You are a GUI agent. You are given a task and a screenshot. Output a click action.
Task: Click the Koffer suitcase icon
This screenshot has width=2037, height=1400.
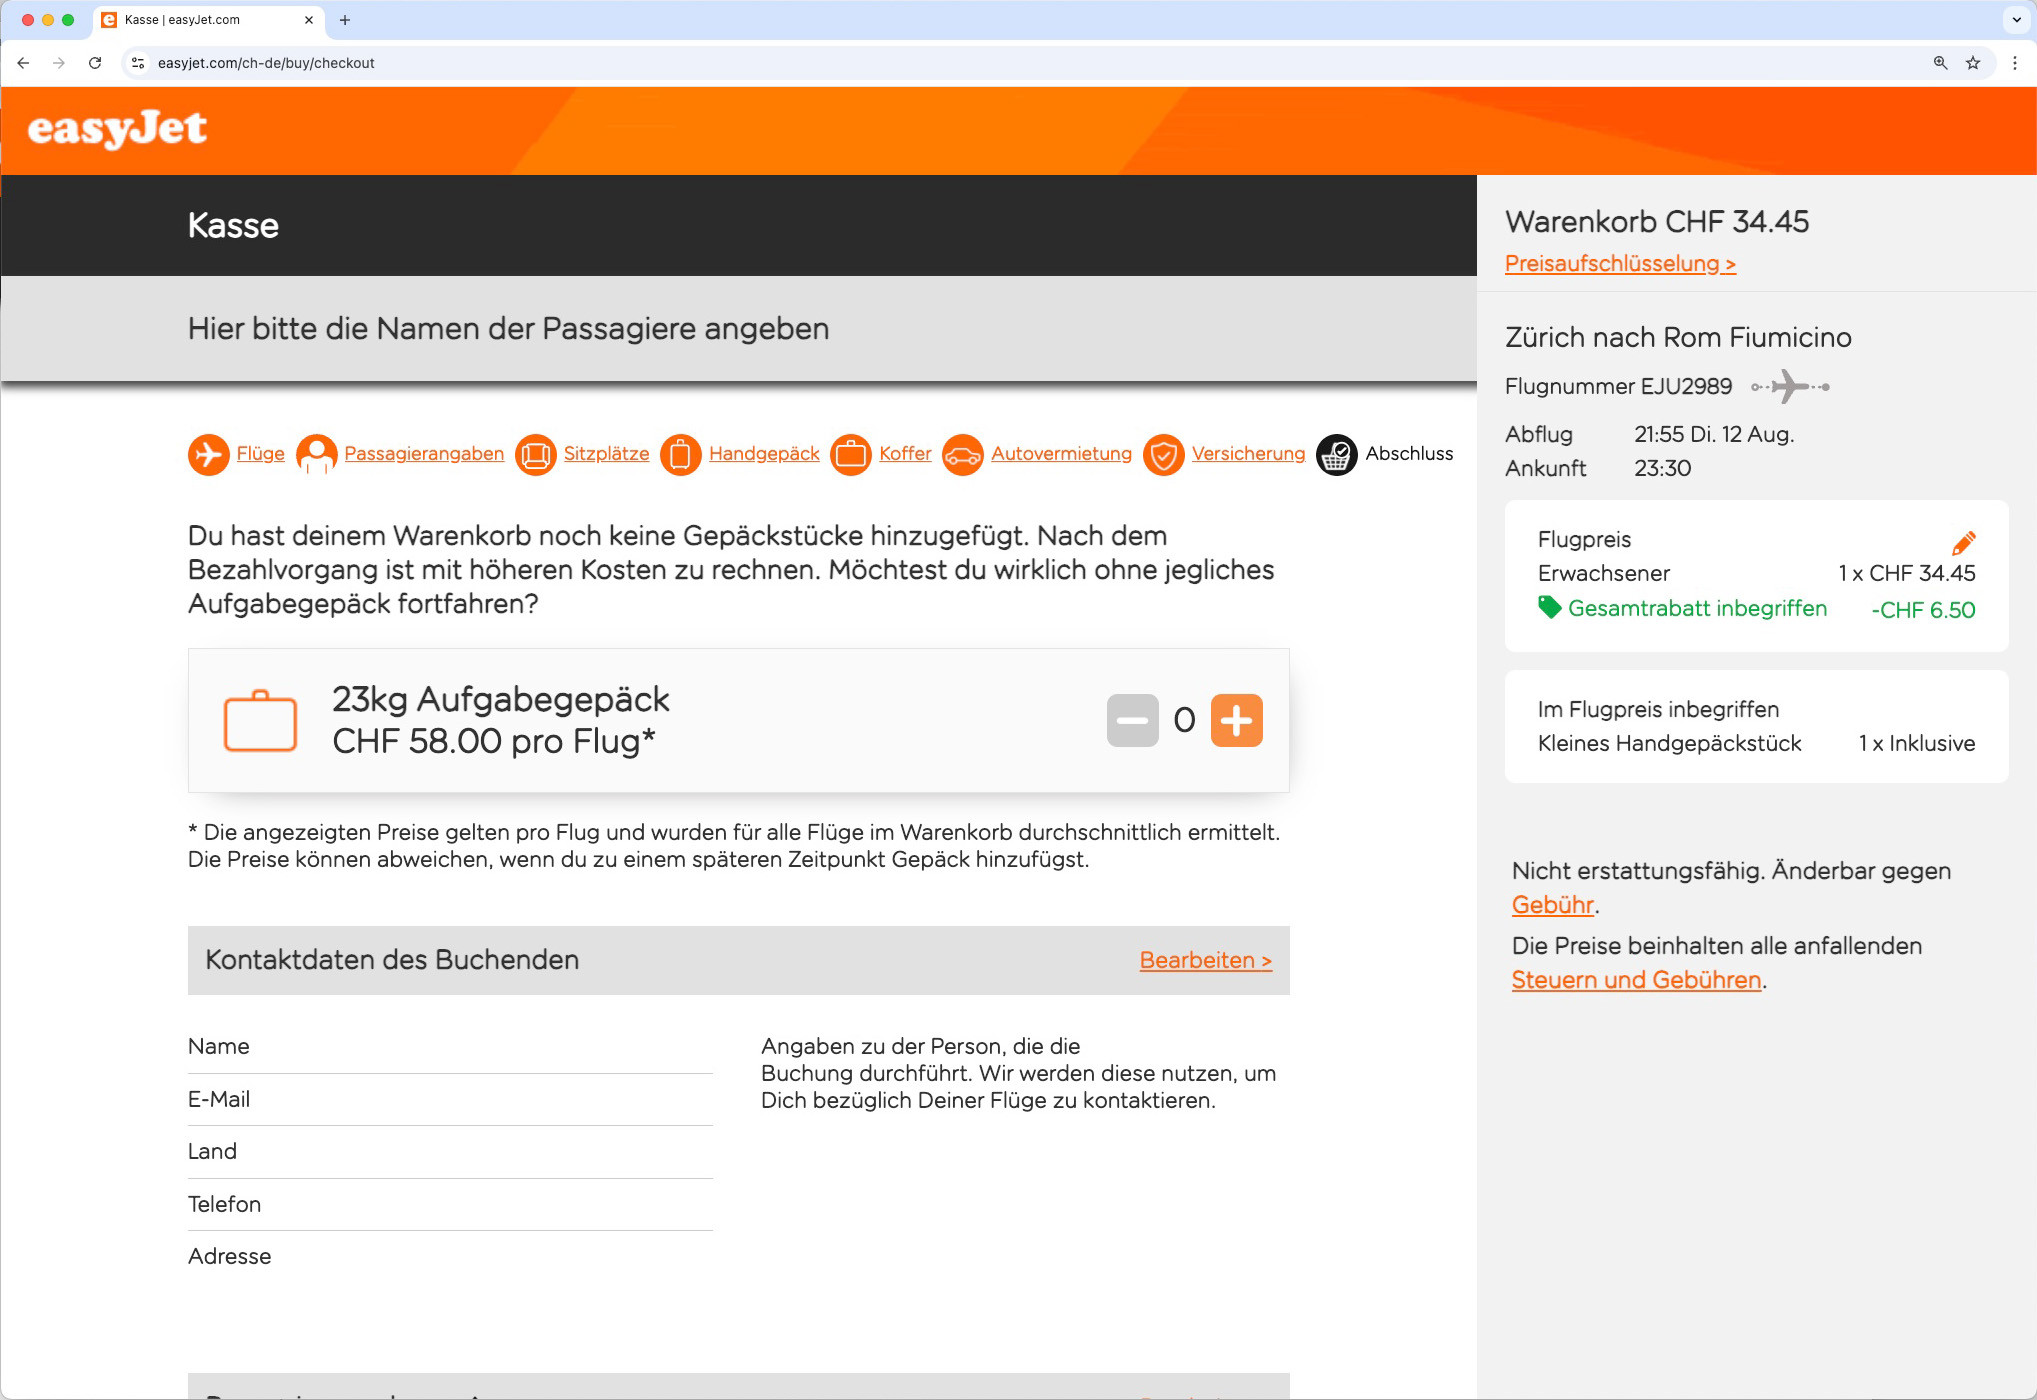(x=851, y=454)
